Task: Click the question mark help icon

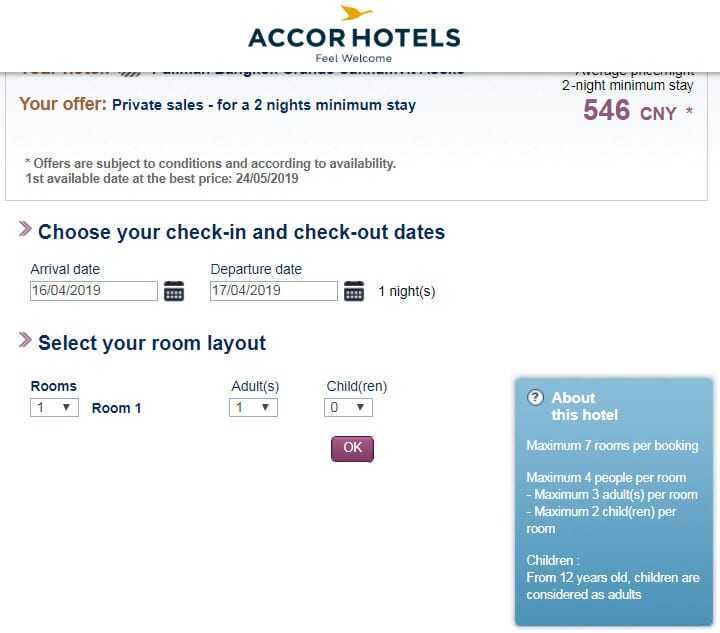Action: click(535, 398)
